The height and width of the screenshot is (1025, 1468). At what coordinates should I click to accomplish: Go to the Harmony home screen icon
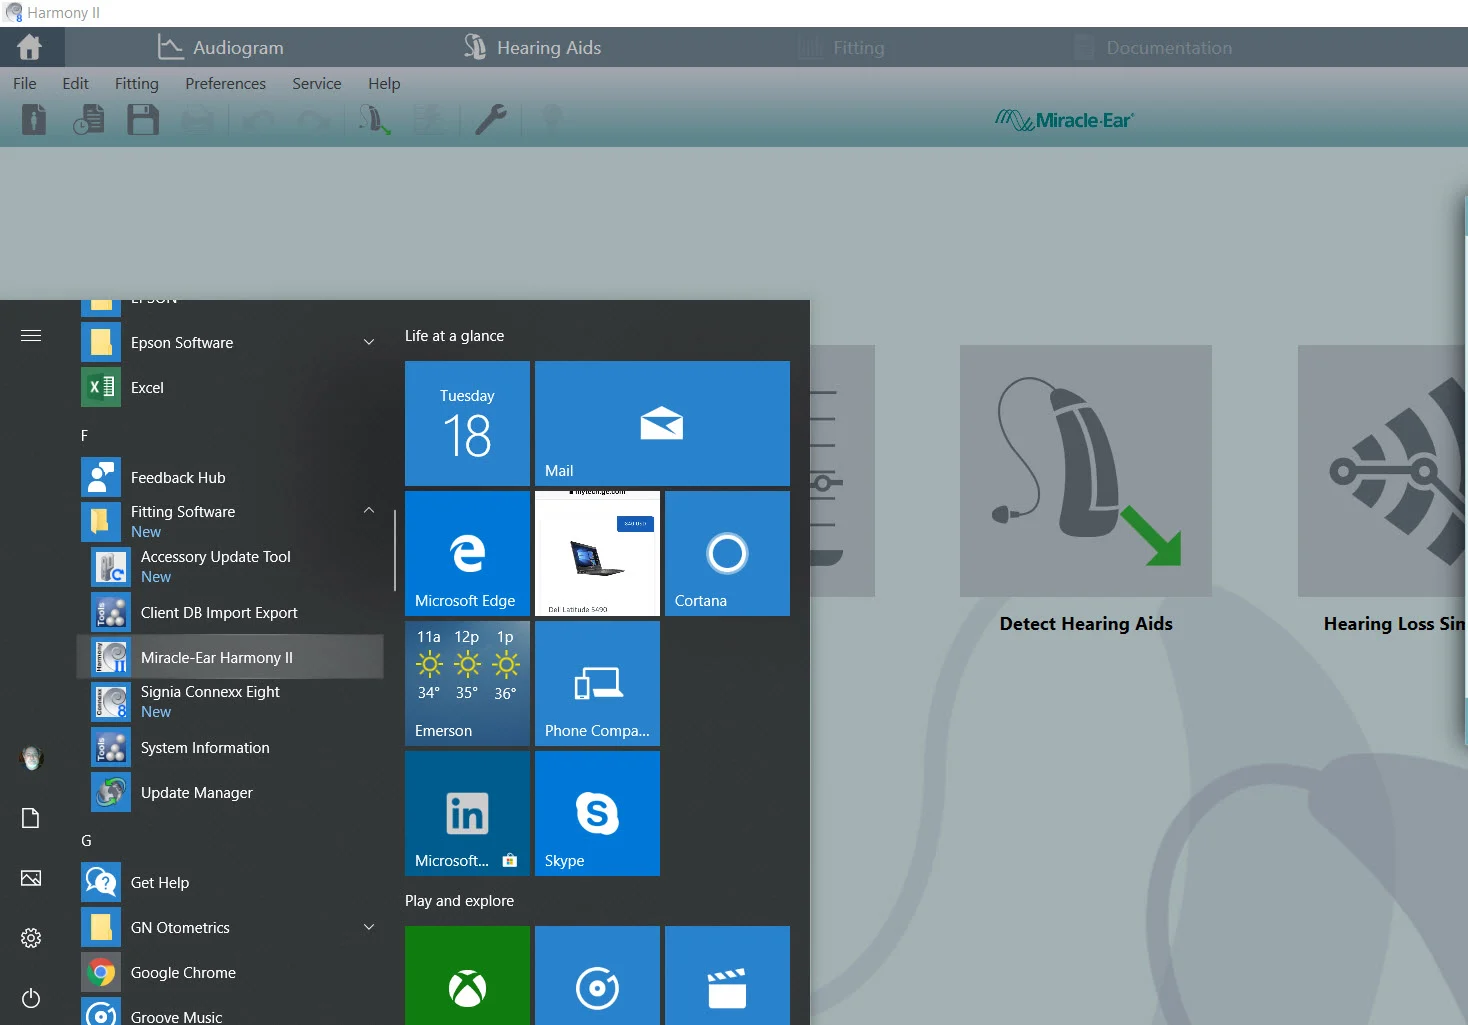point(30,47)
